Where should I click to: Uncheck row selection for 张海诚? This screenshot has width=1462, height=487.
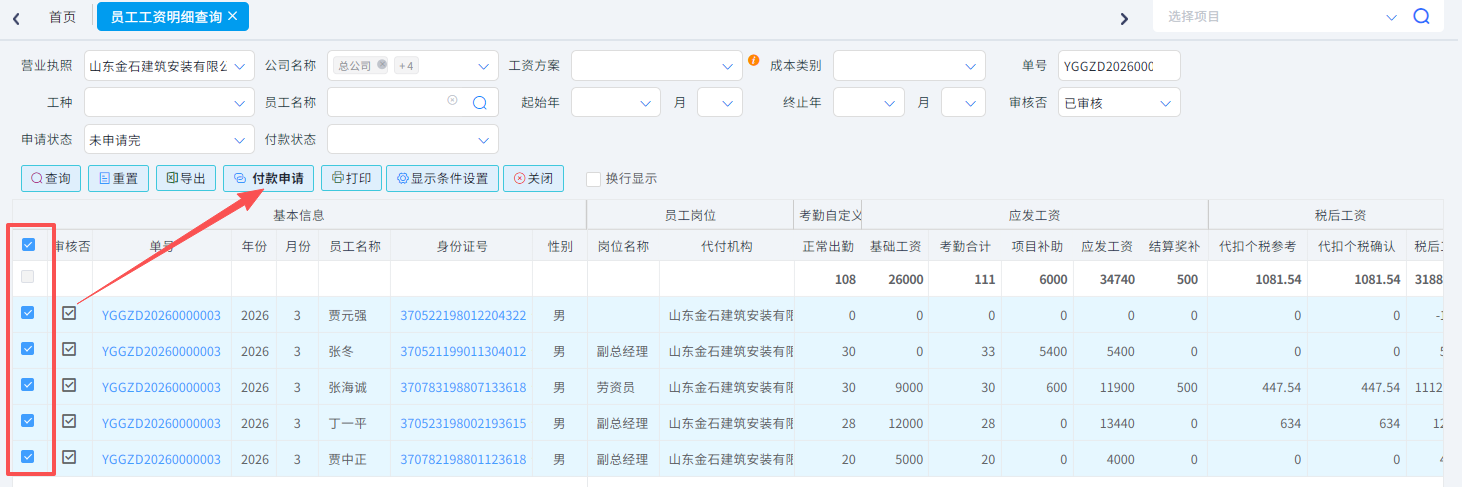(x=28, y=385)
